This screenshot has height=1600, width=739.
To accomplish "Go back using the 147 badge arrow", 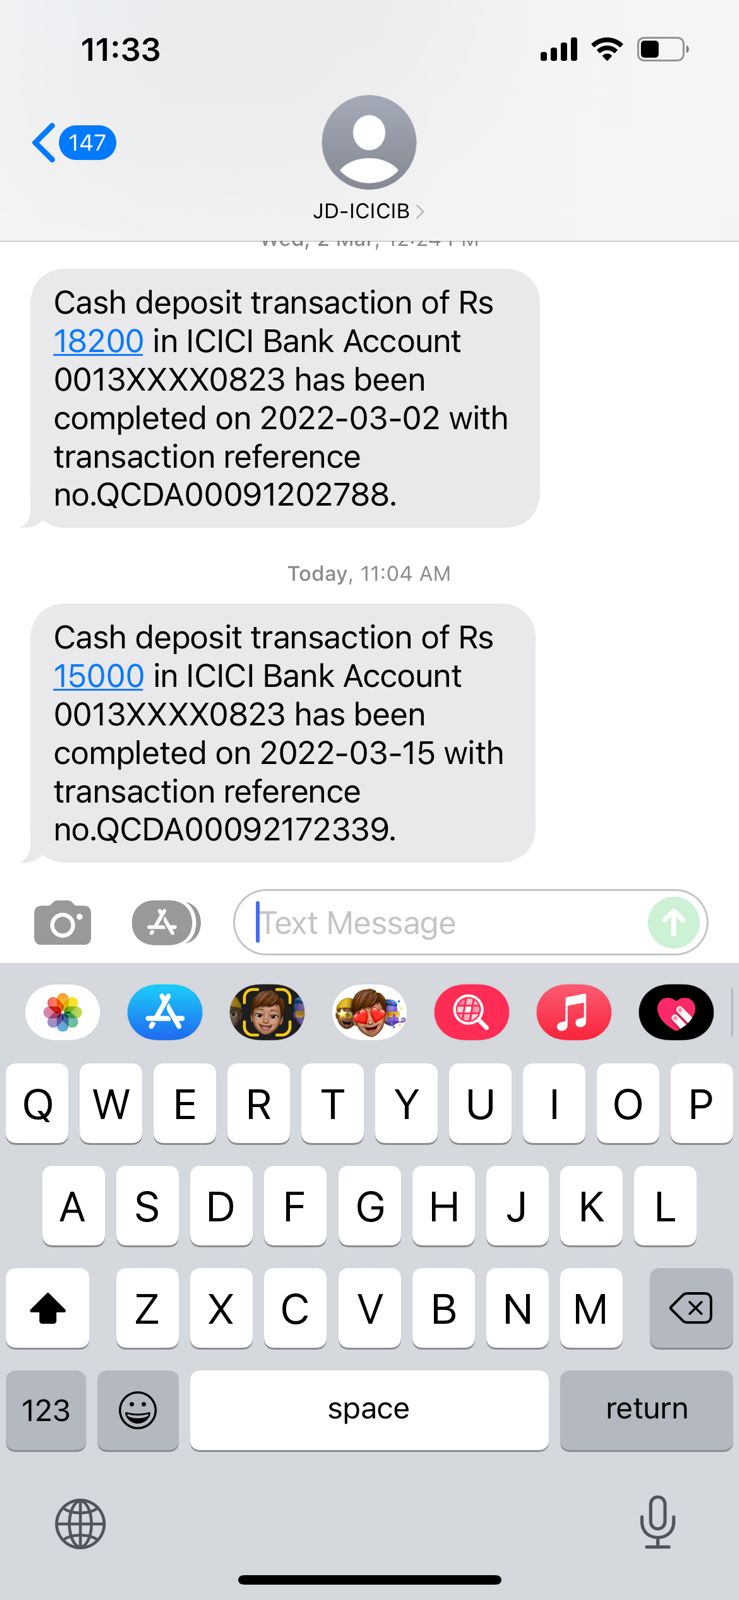I will 74,143.
